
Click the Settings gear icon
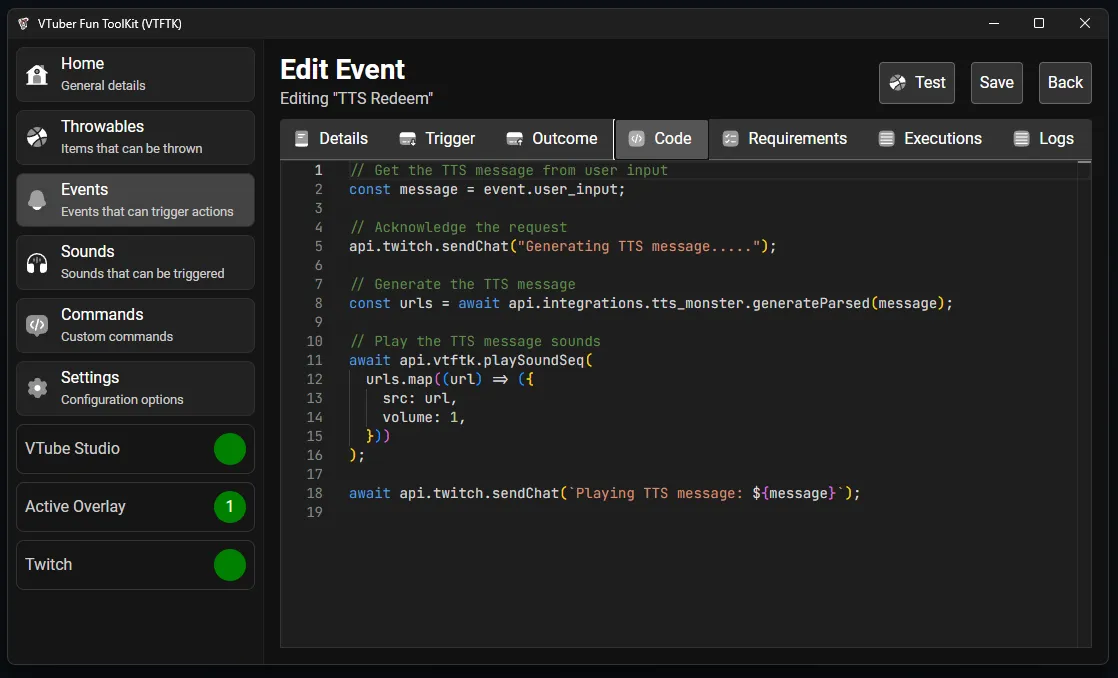37,388
